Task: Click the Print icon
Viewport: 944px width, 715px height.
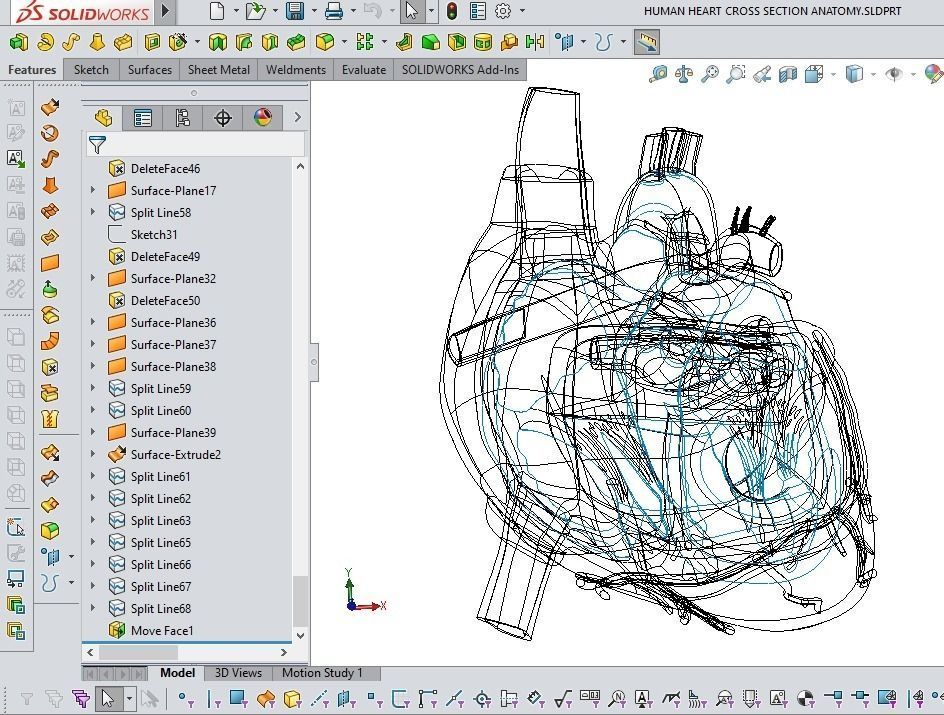Action: coord(334,11)
